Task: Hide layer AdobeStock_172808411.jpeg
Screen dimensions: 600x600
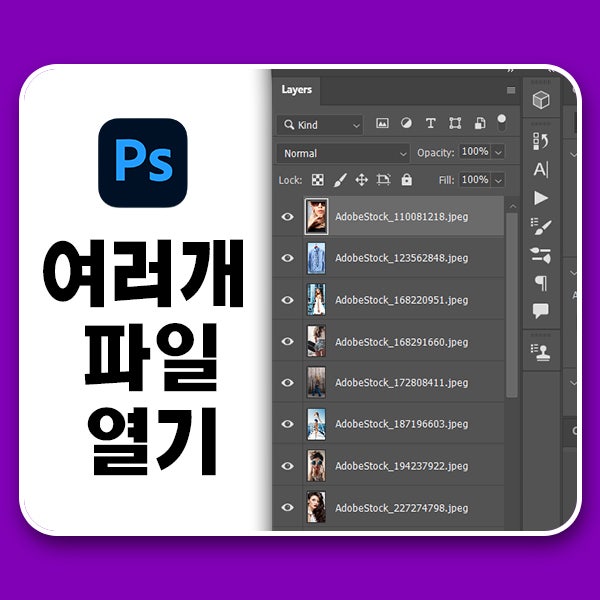Action: (287, 383)
